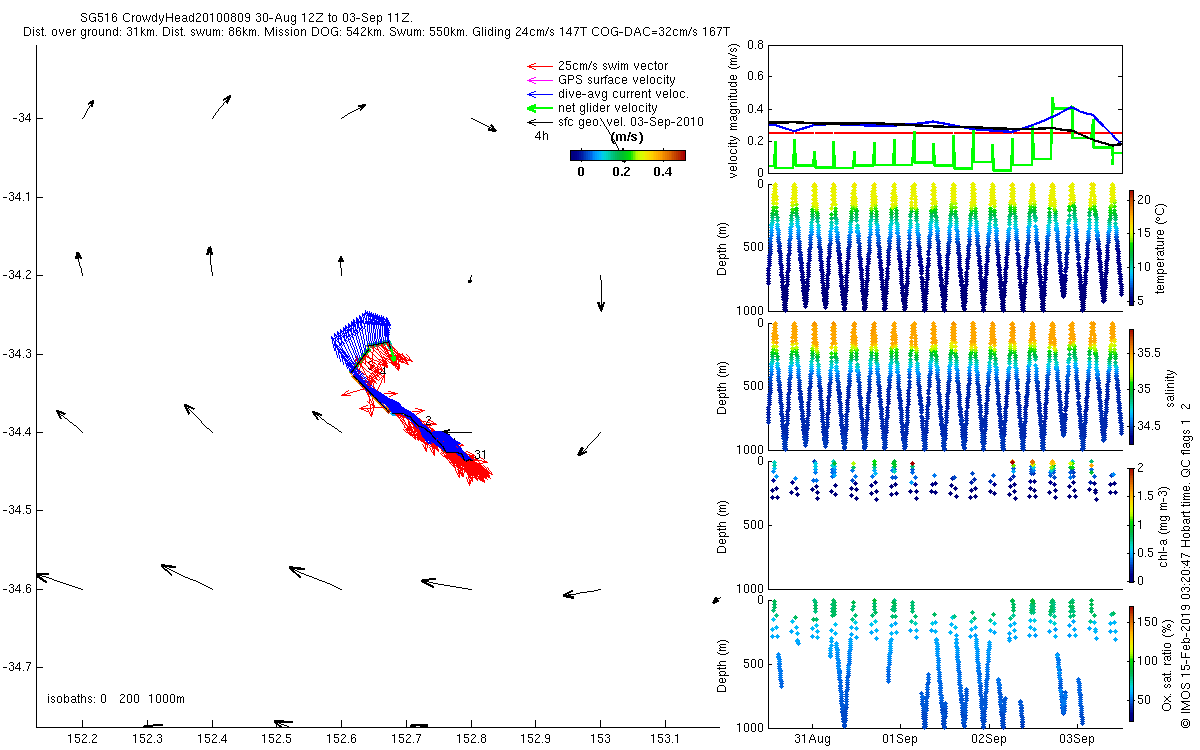1200x750 pixels.
Task: Click the black sfc geo. vel. legend arrow
Action: click(540, 122)
